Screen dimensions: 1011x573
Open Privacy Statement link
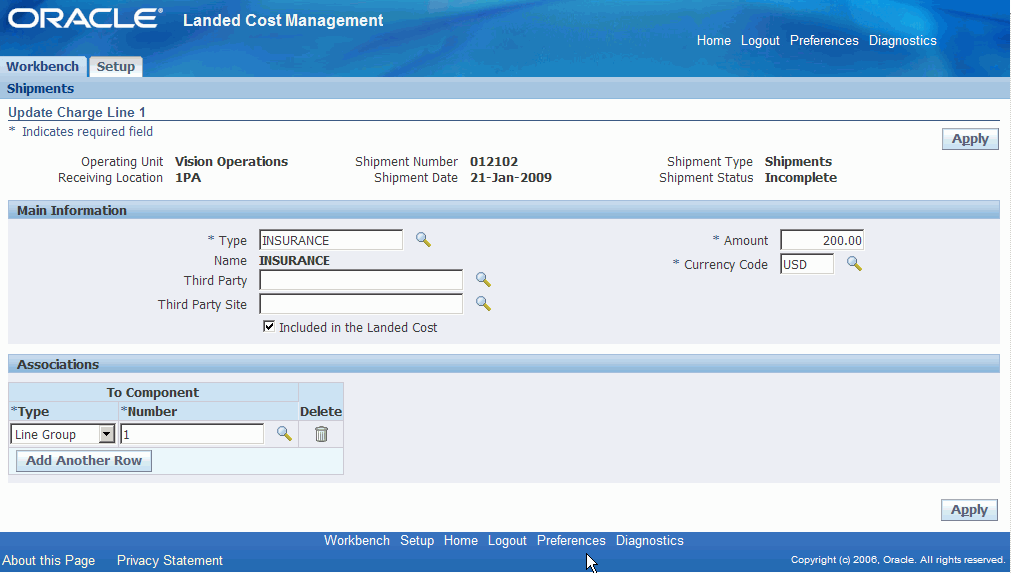(170, 560)
